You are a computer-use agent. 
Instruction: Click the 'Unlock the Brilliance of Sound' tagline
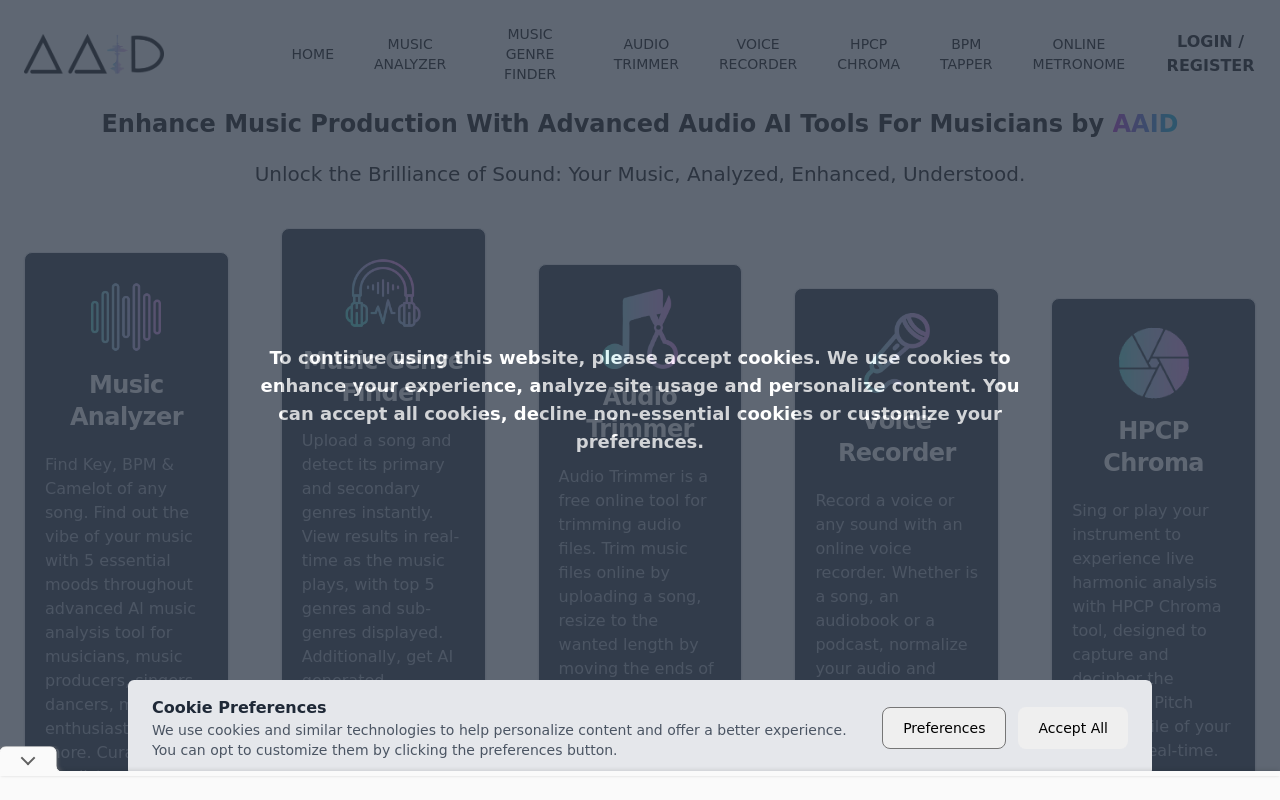pos(640,174)
